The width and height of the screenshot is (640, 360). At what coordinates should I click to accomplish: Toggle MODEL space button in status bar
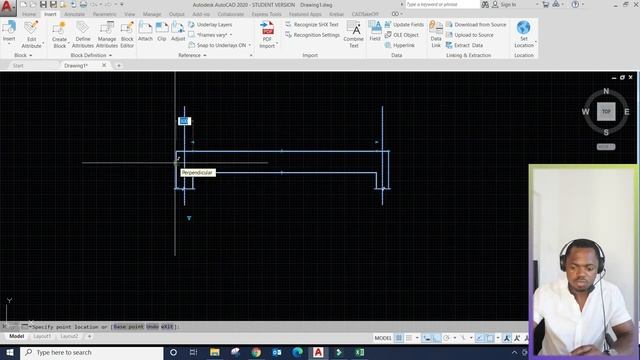coord(382,338)
